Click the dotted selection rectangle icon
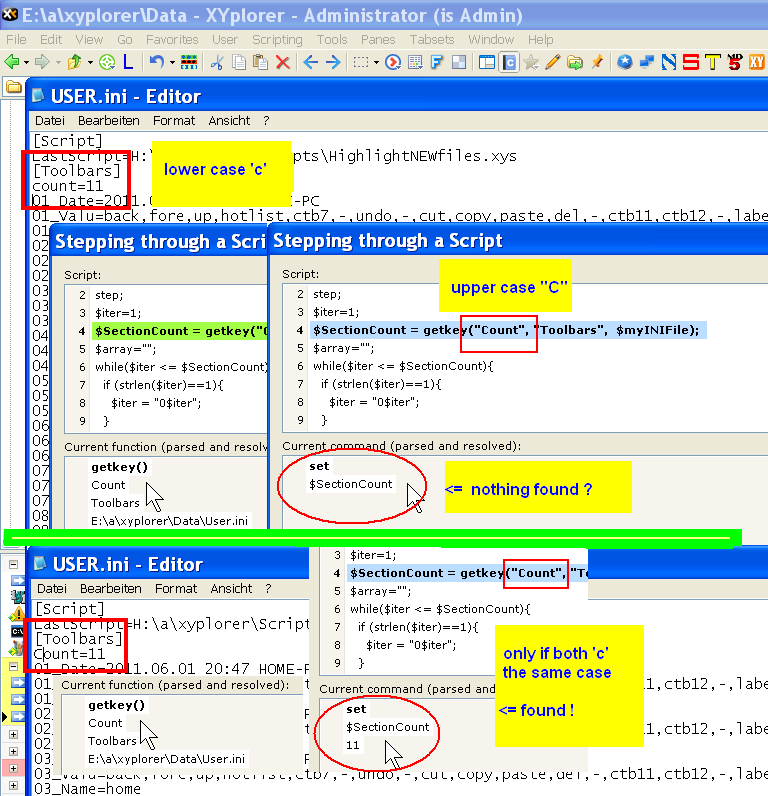Viewport: 768px width, 796px height. [361, 62]
